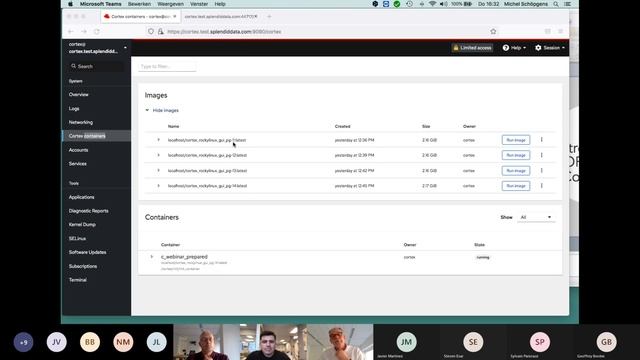This screenshot has width=640, height=360.
Task: Open the Bewerken menu
Action: point(139,4)
